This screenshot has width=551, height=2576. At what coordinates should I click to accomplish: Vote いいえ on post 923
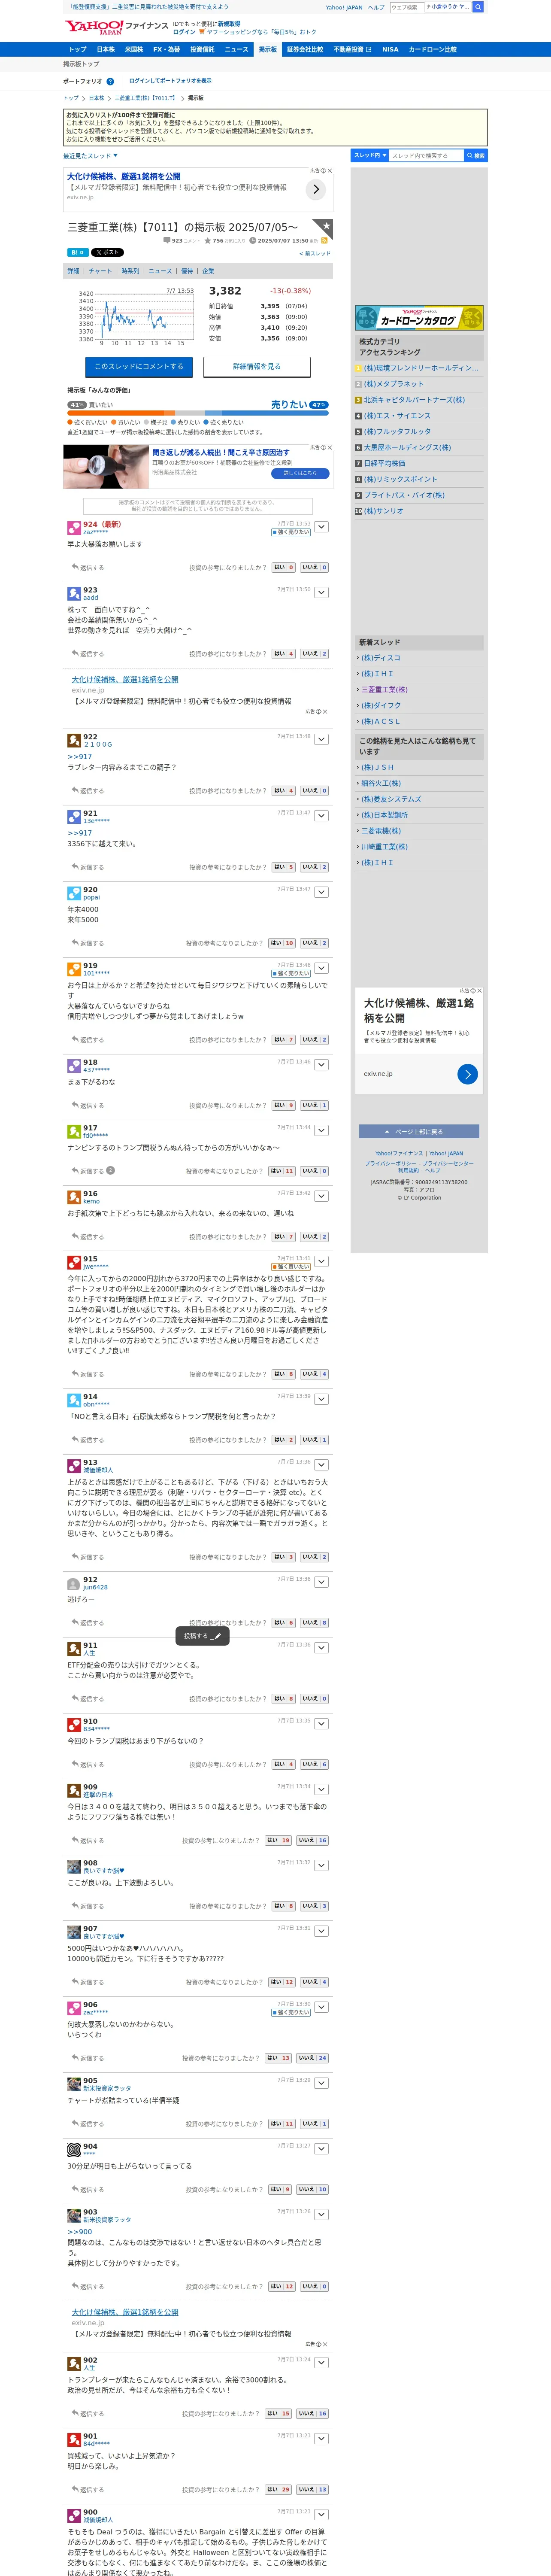[314, 654]
